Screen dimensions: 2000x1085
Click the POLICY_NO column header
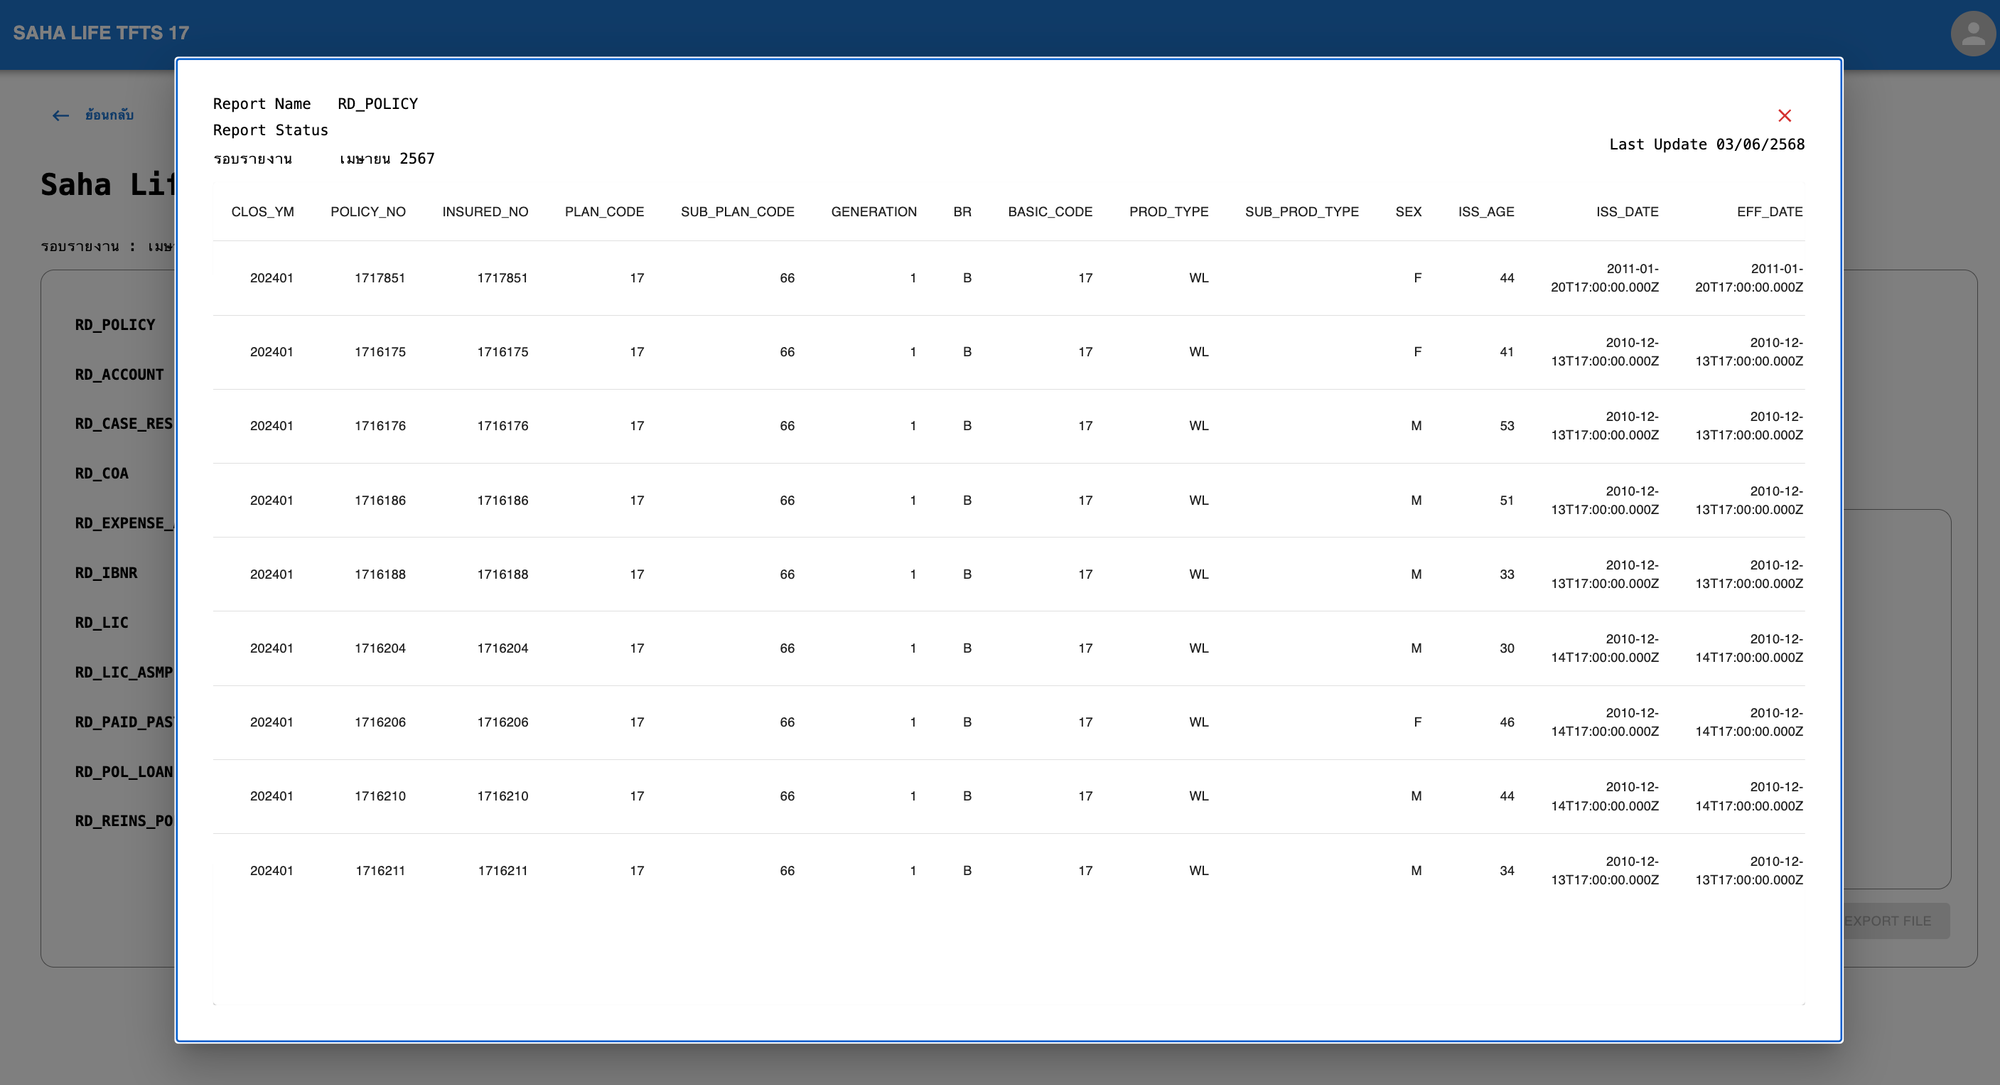[x=368, y=212]
